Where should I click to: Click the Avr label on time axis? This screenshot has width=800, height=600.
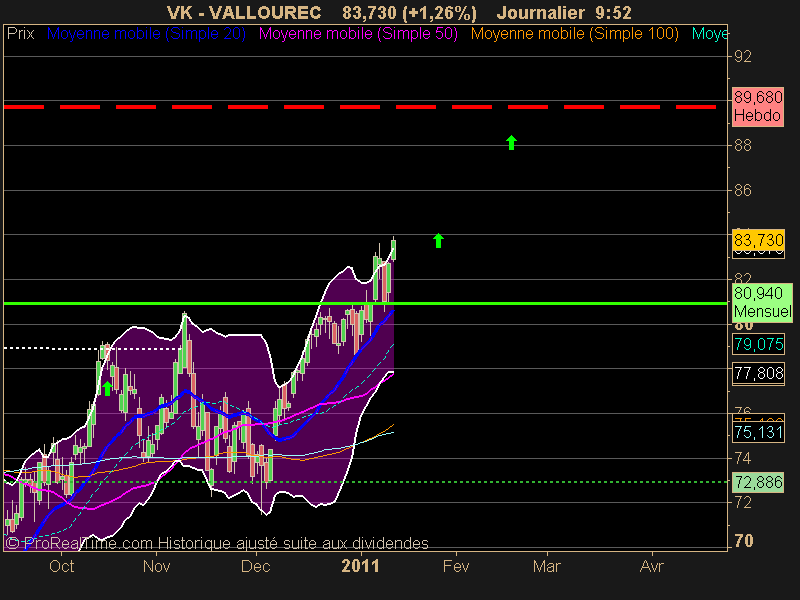(652, 566)
